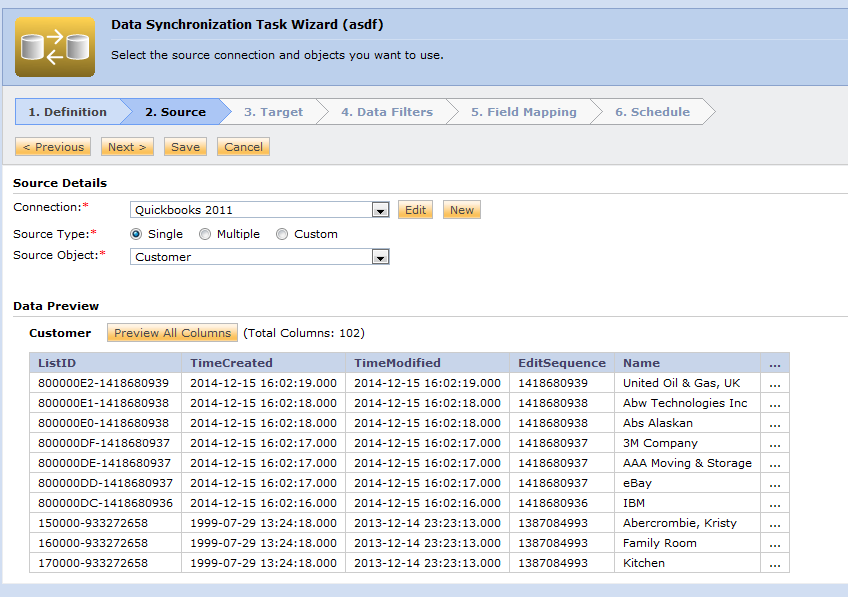Screen dimensions: 848x597
Task: Click the eBay name cell
Action: [x=687, y=483]
